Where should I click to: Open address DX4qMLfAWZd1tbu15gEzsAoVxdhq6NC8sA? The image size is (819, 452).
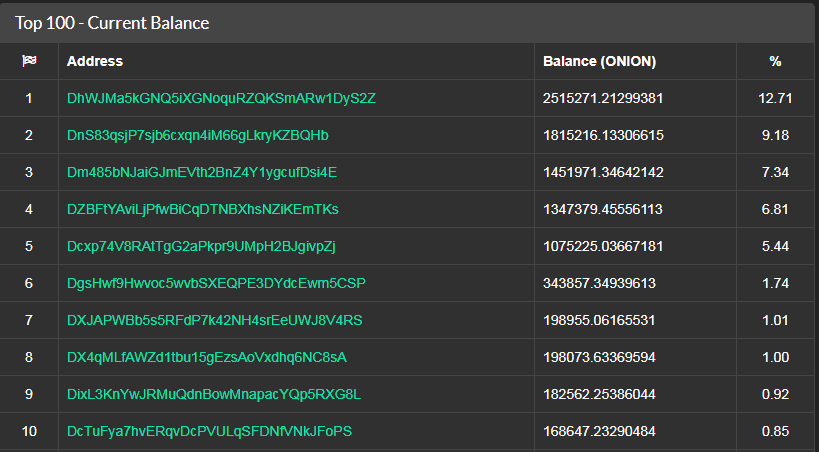pos(206,357)
